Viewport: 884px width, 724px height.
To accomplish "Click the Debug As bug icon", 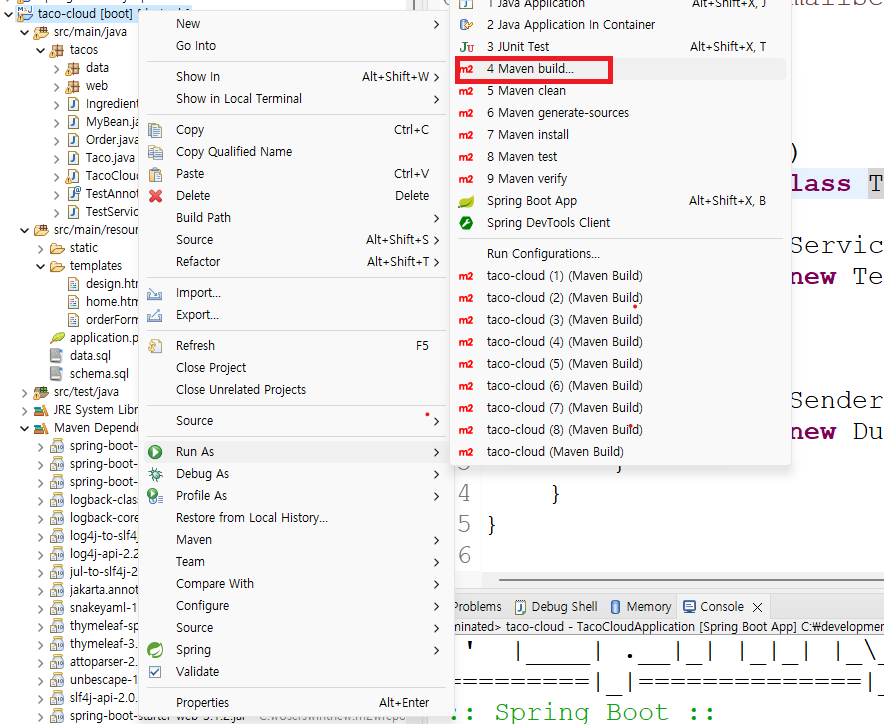I will tap(155, 474).
